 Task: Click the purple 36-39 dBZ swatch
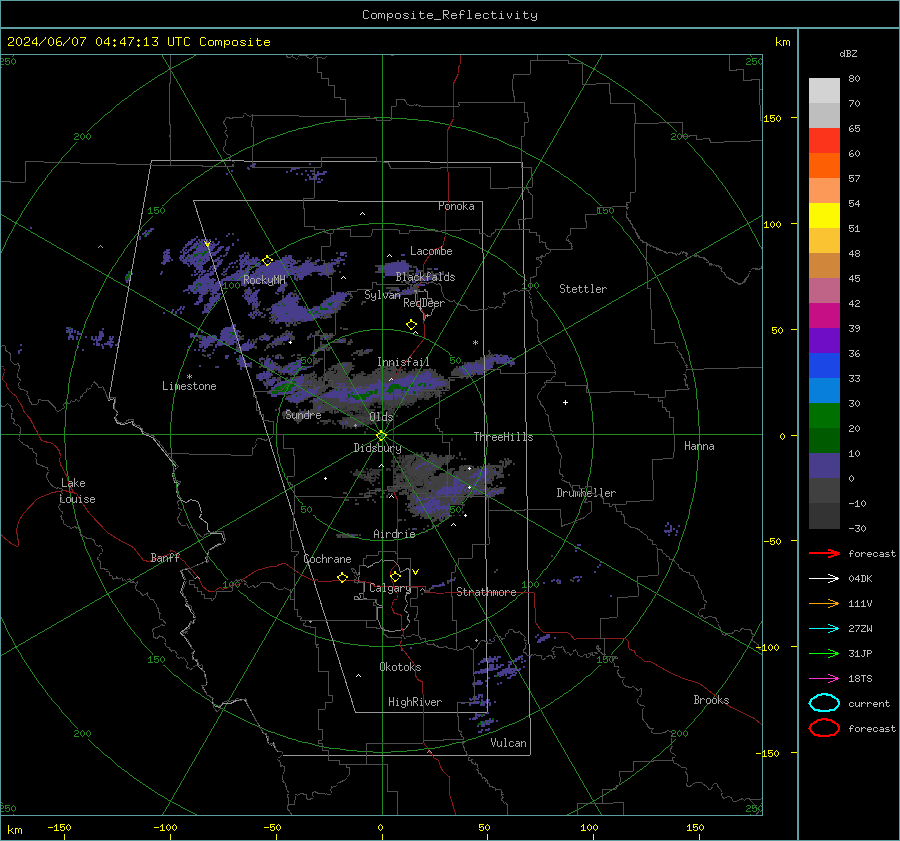(x=824, y=341)
